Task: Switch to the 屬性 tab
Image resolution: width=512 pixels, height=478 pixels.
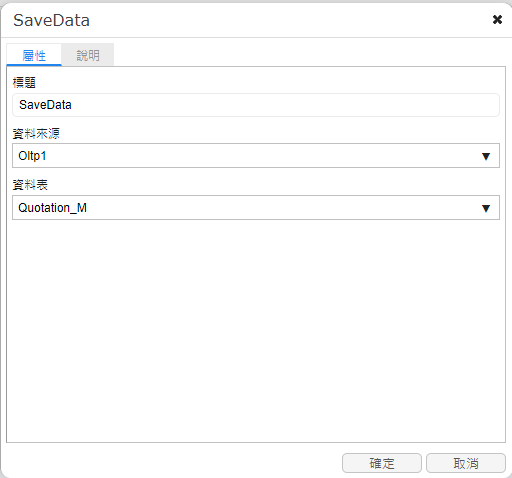Action: tap(34, 55)
